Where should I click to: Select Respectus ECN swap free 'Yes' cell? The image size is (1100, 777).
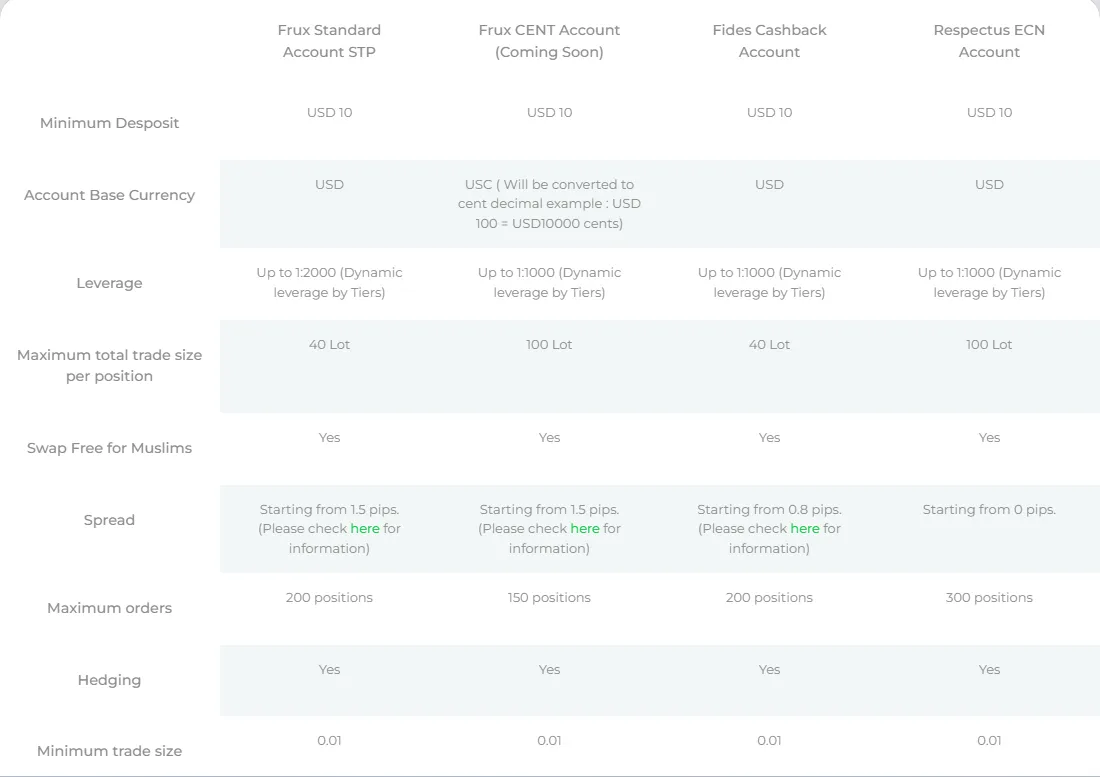(989, 438)
